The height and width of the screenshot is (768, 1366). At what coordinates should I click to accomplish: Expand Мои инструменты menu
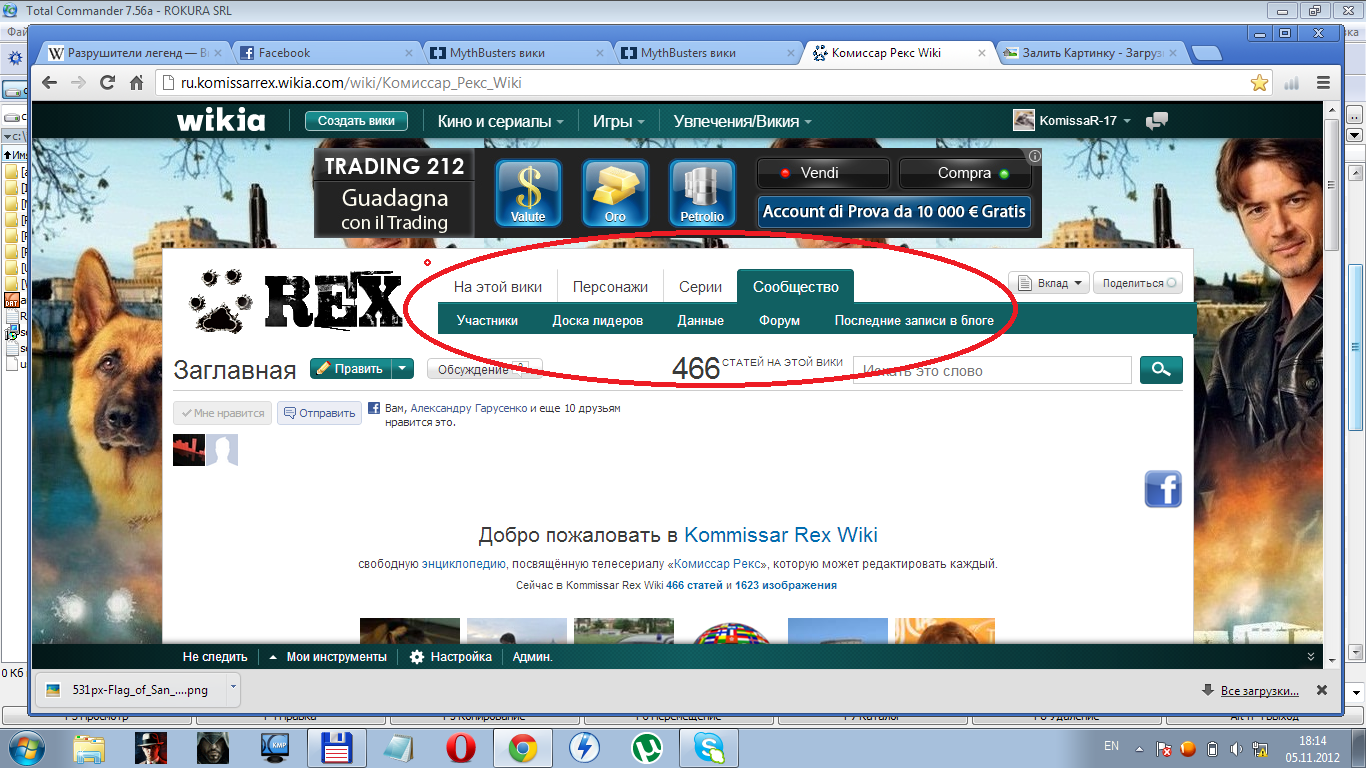coord(328,657)
